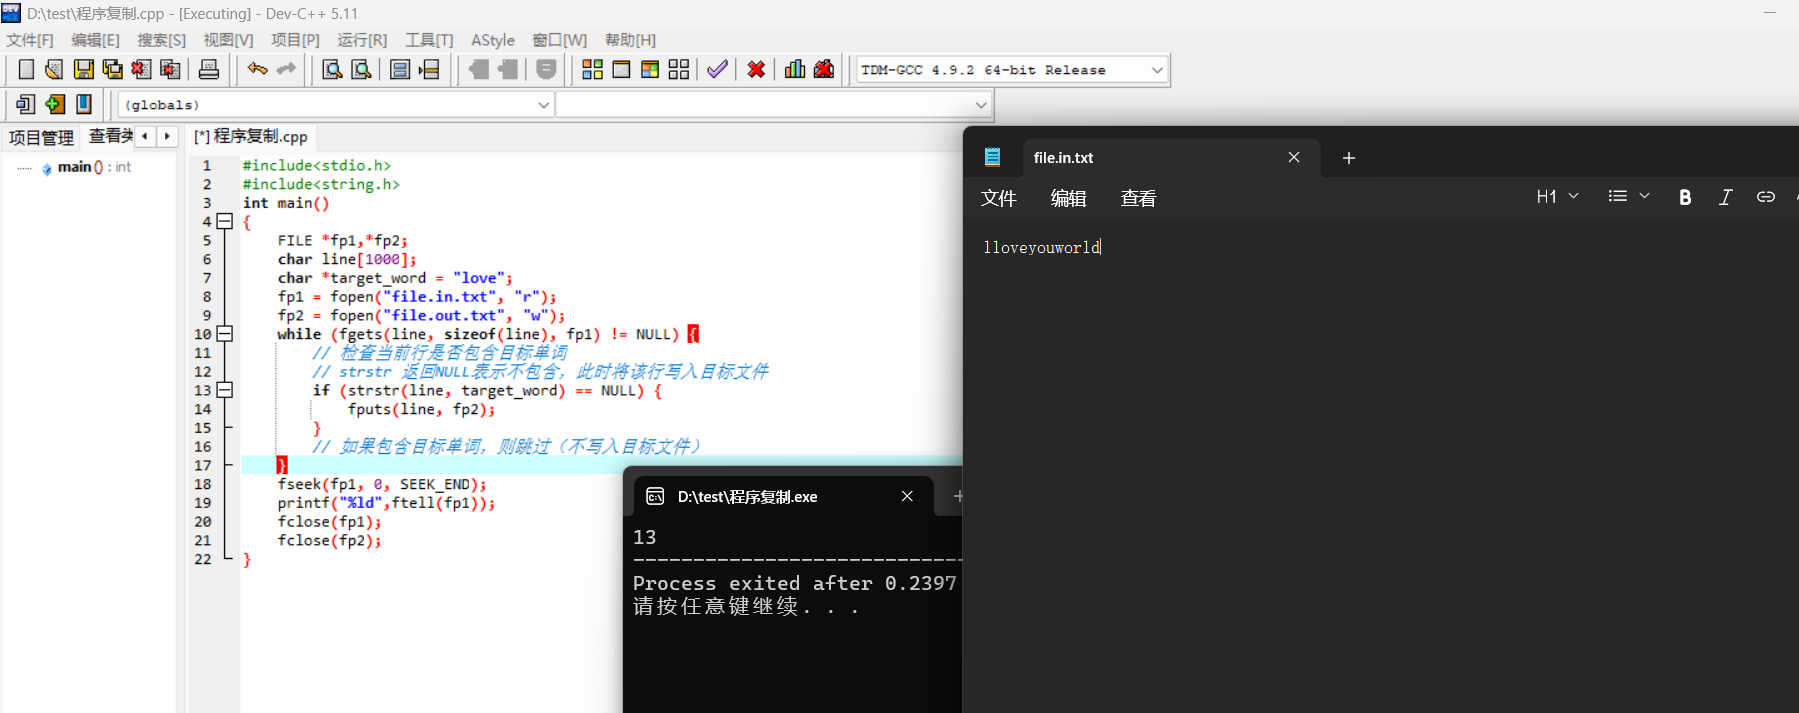Open the H1 heading dropdown in Notepad
This screenshot has width=1799, height=713.
pos(1557,197)
